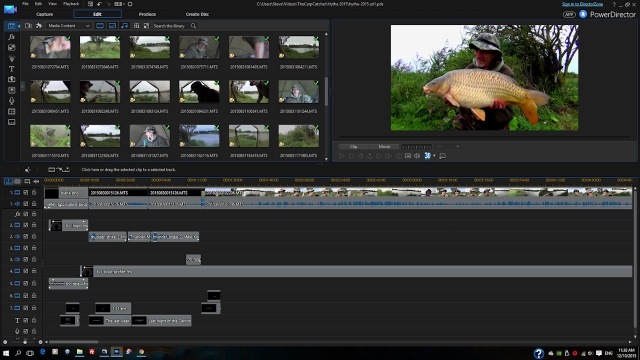Expand the library explorer side arrow
This screenshot has height=360, width=640.
coord(22,86)
